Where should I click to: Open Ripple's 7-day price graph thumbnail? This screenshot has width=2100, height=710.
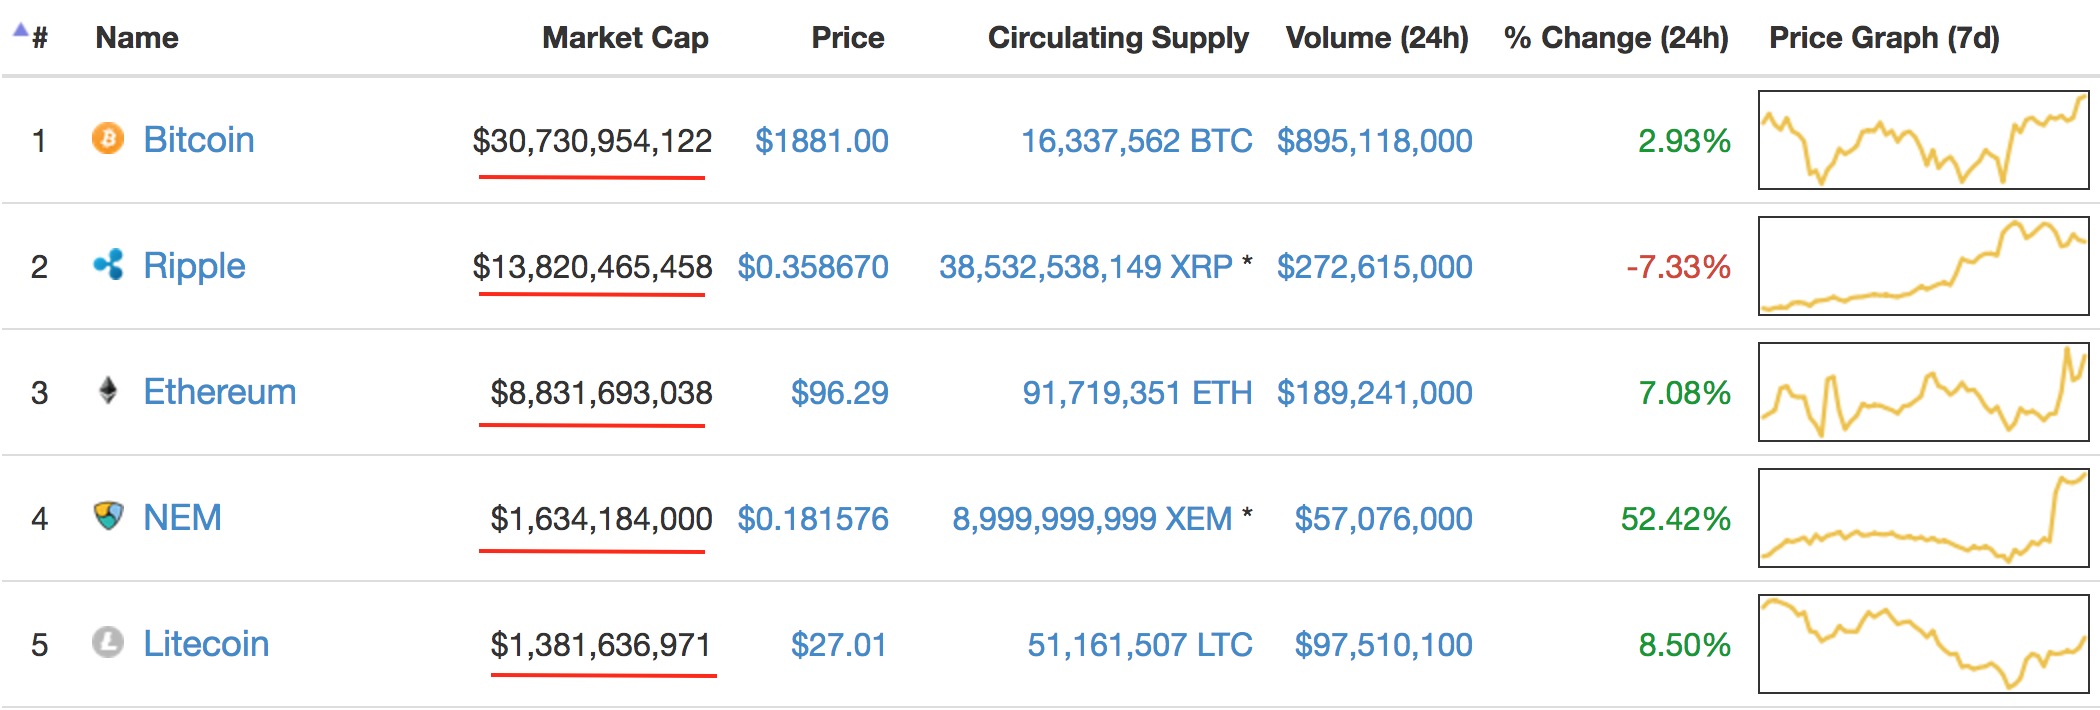[x=1923, y=266]
